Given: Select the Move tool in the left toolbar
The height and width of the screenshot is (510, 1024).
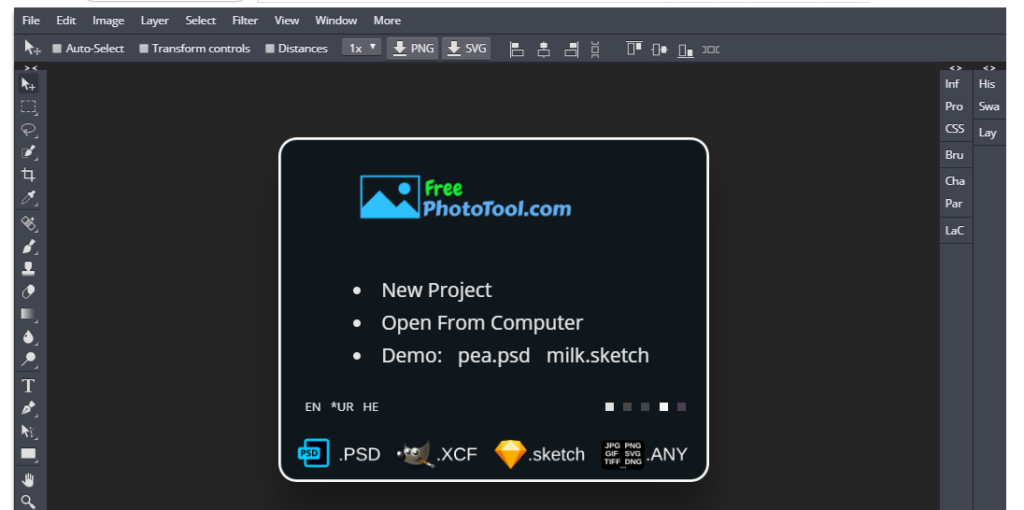Looking at the screenshot, I should click(28, 85).
